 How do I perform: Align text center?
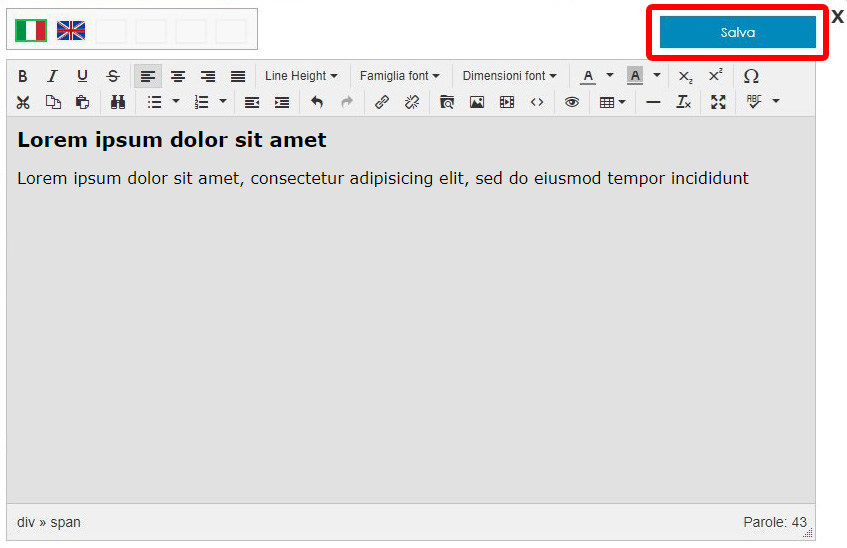(178, 76)
